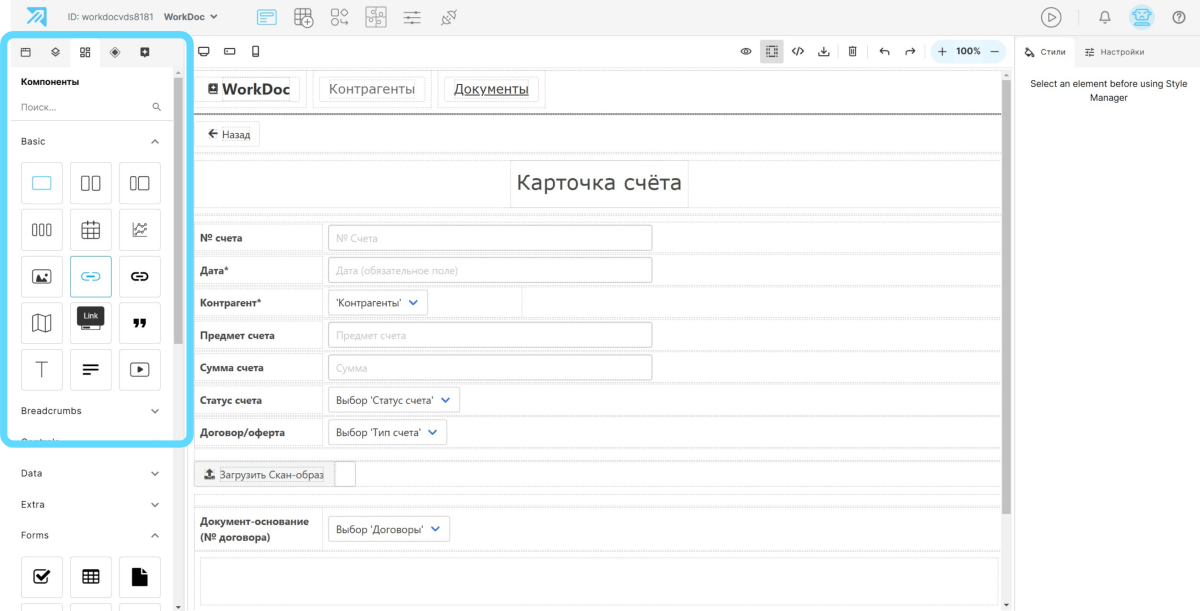Viewport: 1200px width, 611px height.
Task: Click the download export icon
Action: click(x=824, y=51)
